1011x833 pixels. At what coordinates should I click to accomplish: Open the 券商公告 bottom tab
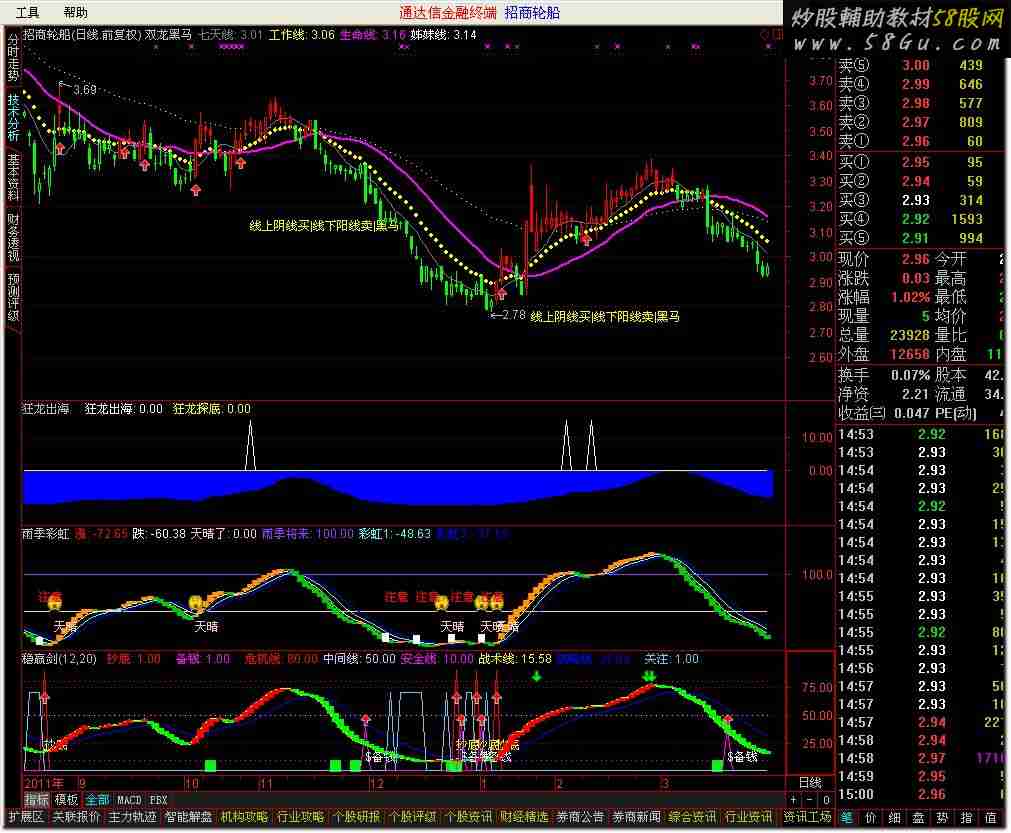pyautogui.click(x=580, y=817)
